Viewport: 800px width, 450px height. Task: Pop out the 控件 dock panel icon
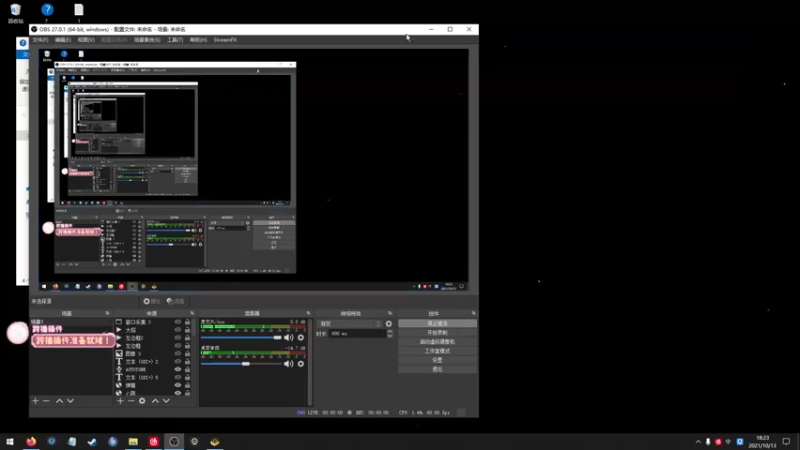pos(473,313)
